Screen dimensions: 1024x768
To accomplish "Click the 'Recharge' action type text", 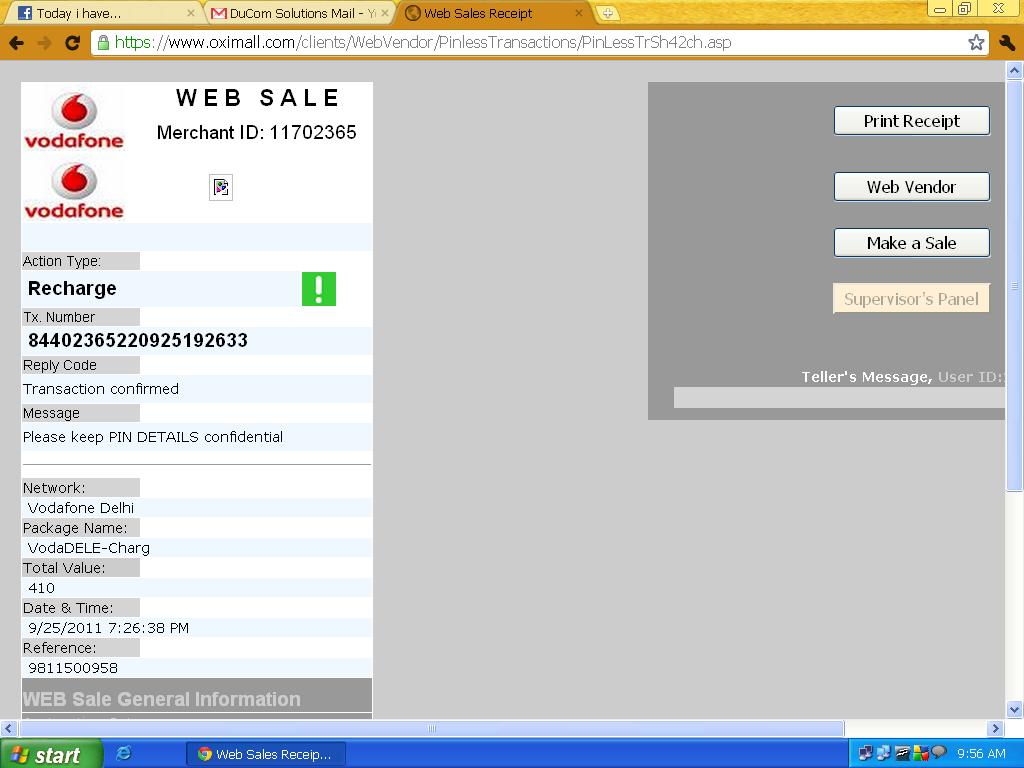I will [x=72, y=288].
